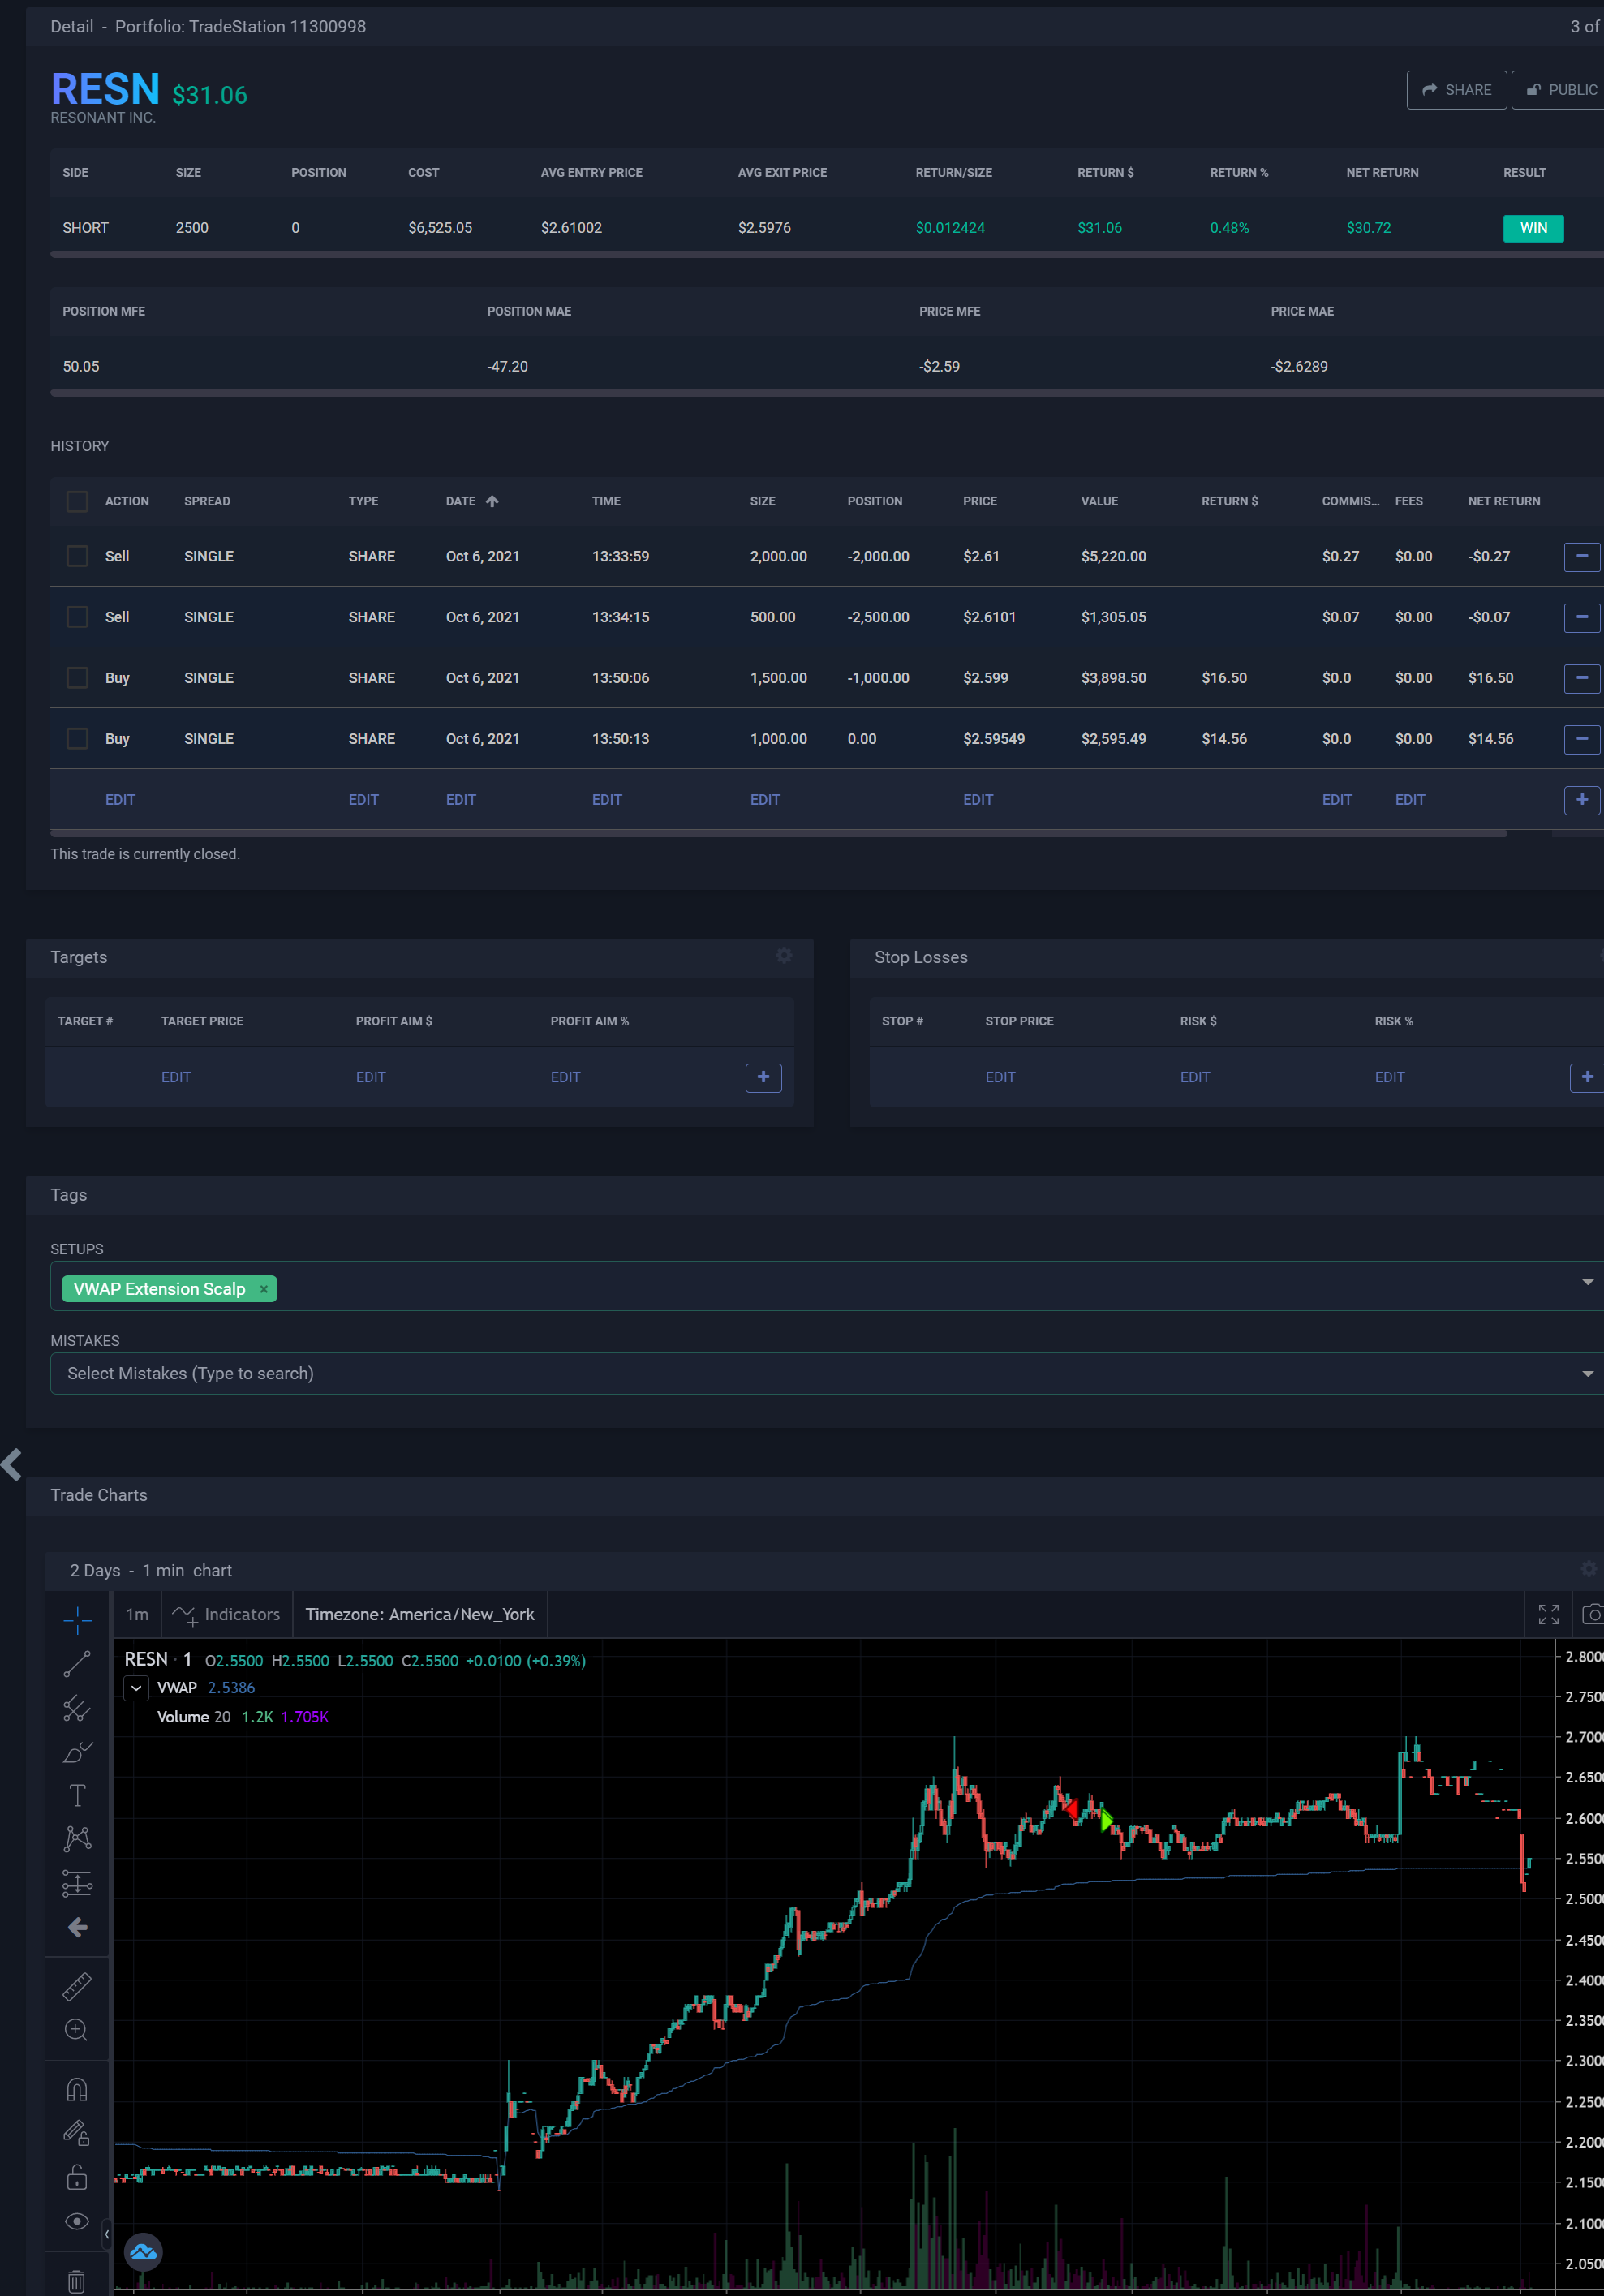The width and height of the screenshot is (1604, 2296).
Task: Select the trend line drawing tool
Action: click(77, 1663)
